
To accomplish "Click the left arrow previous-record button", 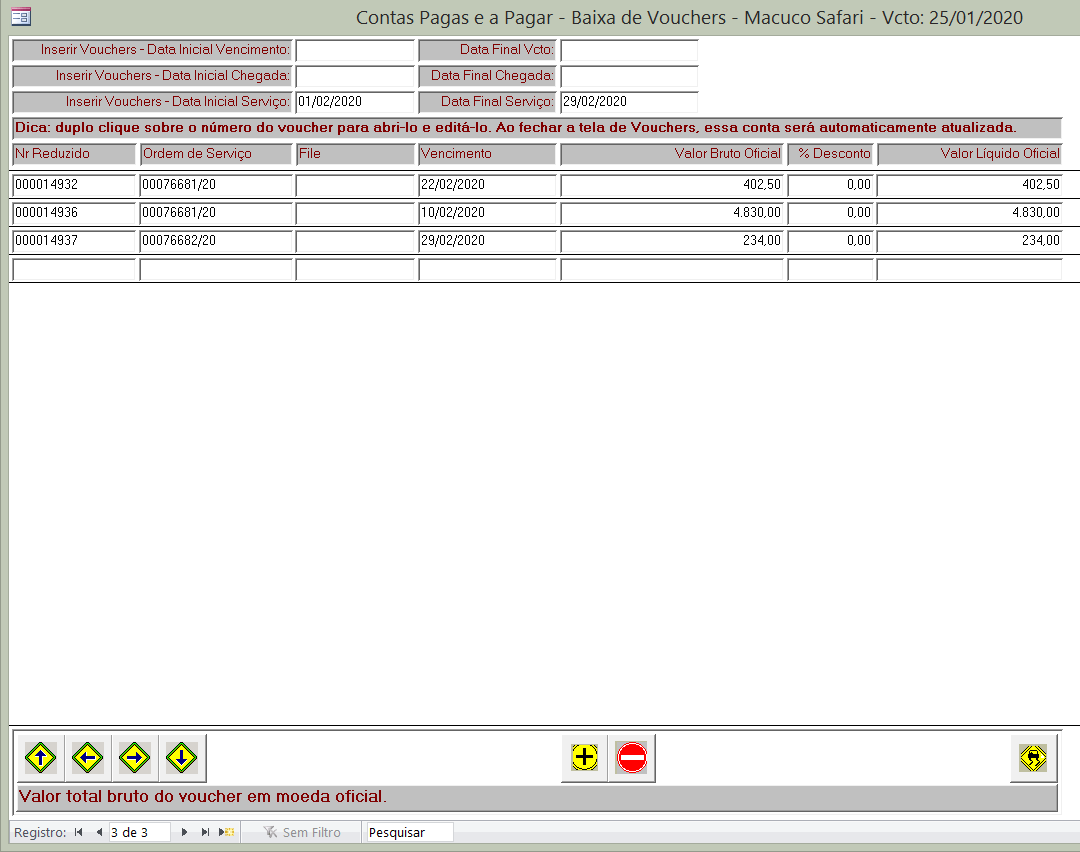I will click(x=87, y=759).
